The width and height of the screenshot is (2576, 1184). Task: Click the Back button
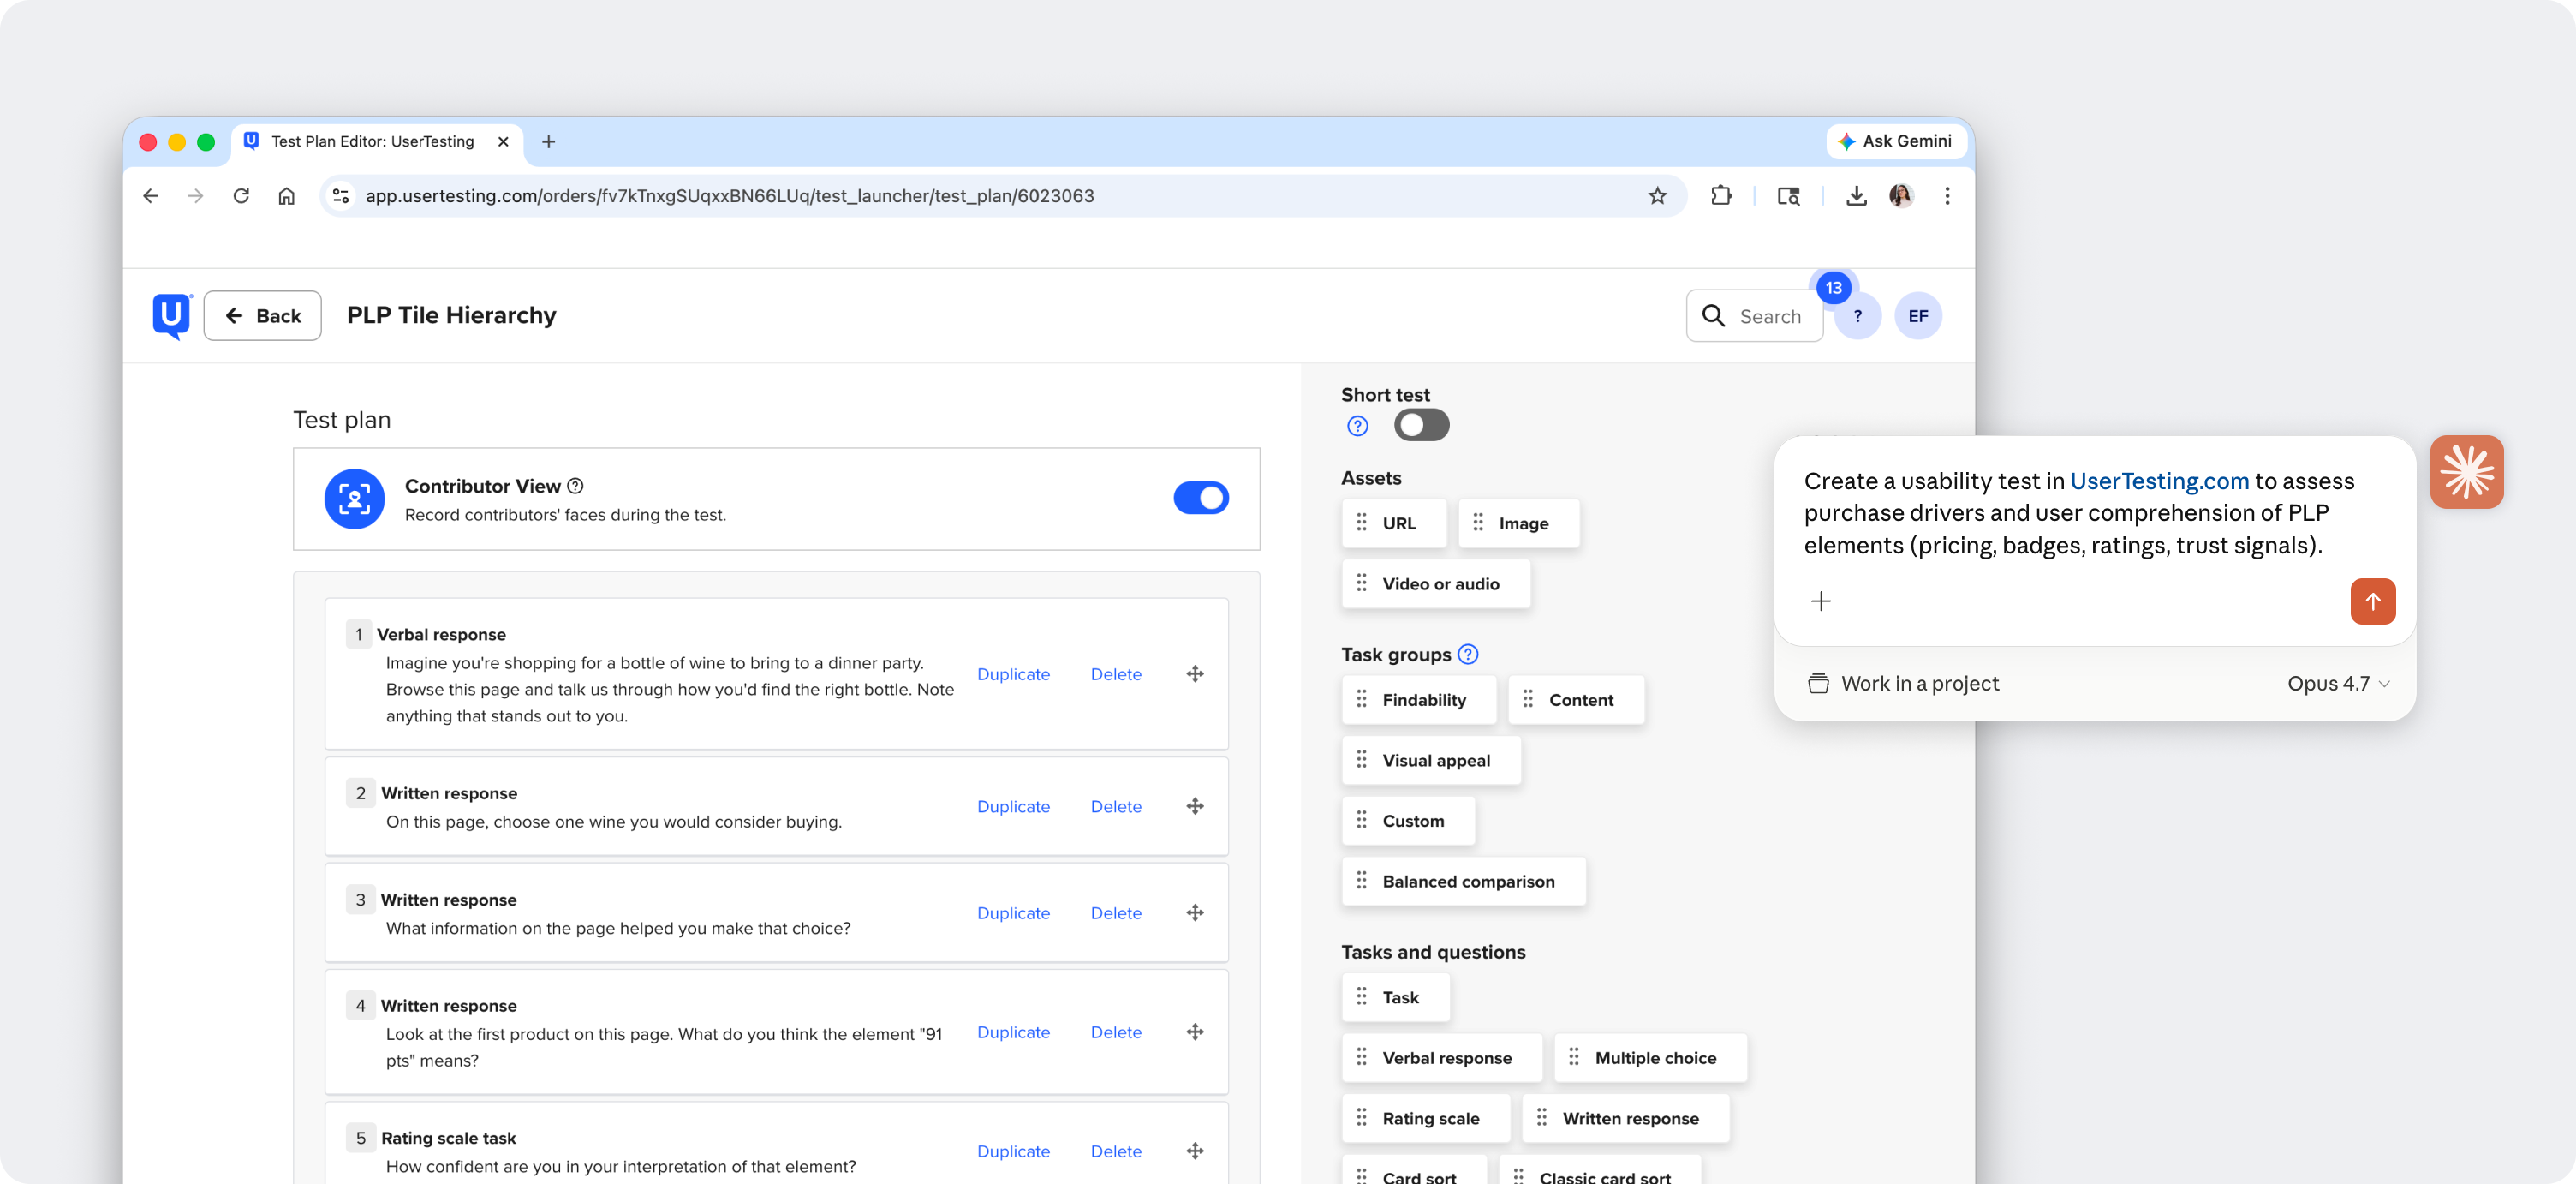[x=262, y=316]
